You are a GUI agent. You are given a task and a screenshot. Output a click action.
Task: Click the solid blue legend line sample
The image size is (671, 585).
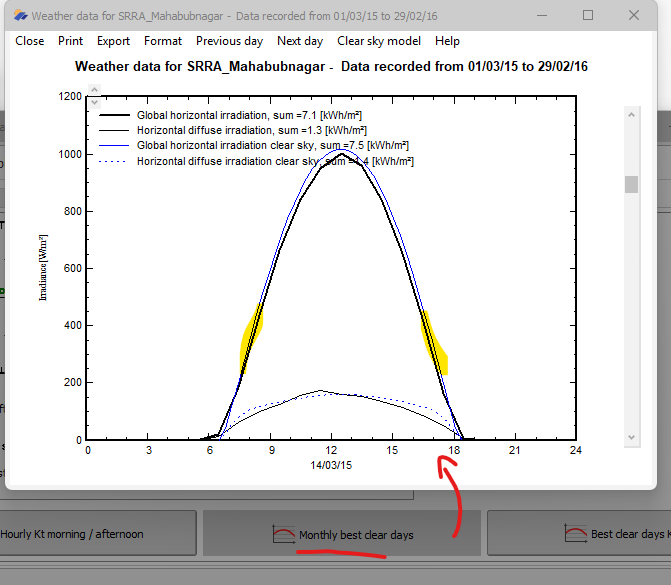(x=114, y=146)
